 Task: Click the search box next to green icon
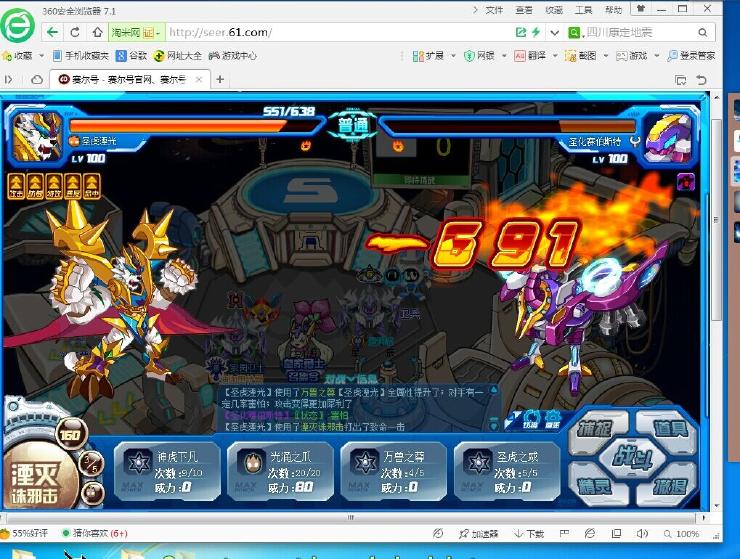[x=638, y=32]
